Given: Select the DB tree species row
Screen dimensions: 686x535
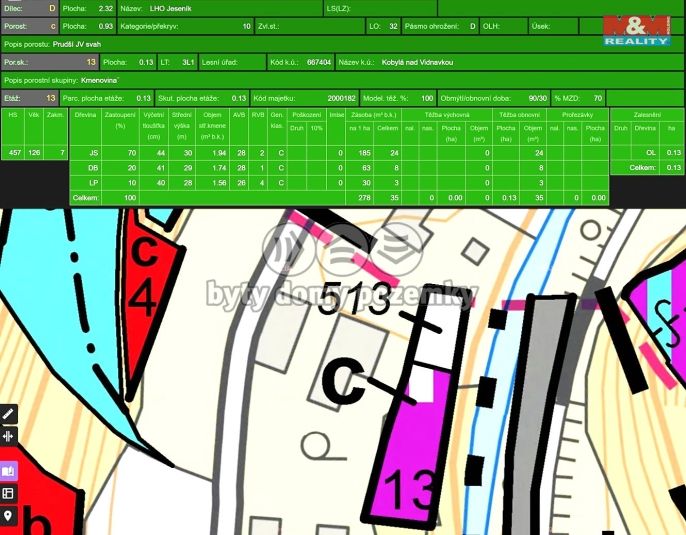Looking at the screenshot, I should (93, 168).
